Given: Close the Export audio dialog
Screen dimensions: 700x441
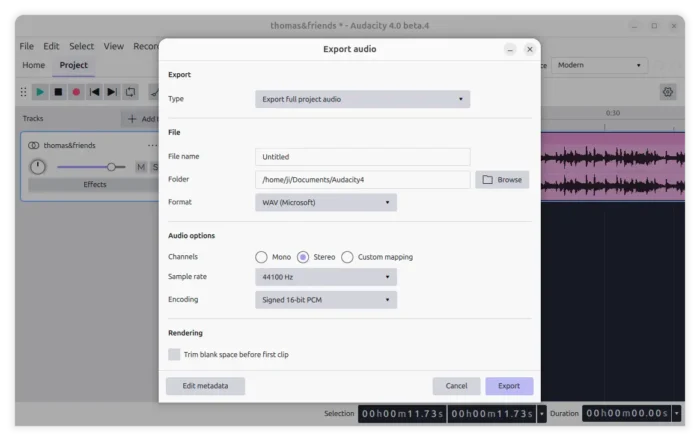Looking at the screenshot, I should click(529, 49).
